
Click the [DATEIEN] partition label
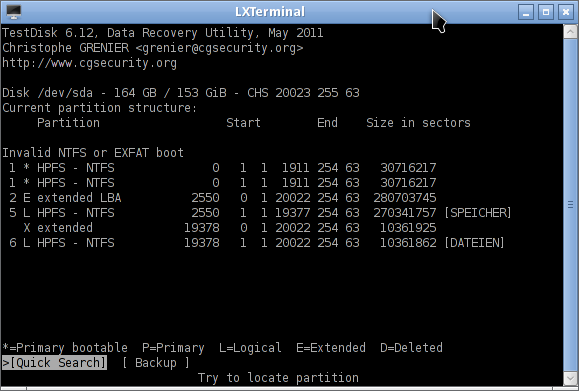[474, 243]
